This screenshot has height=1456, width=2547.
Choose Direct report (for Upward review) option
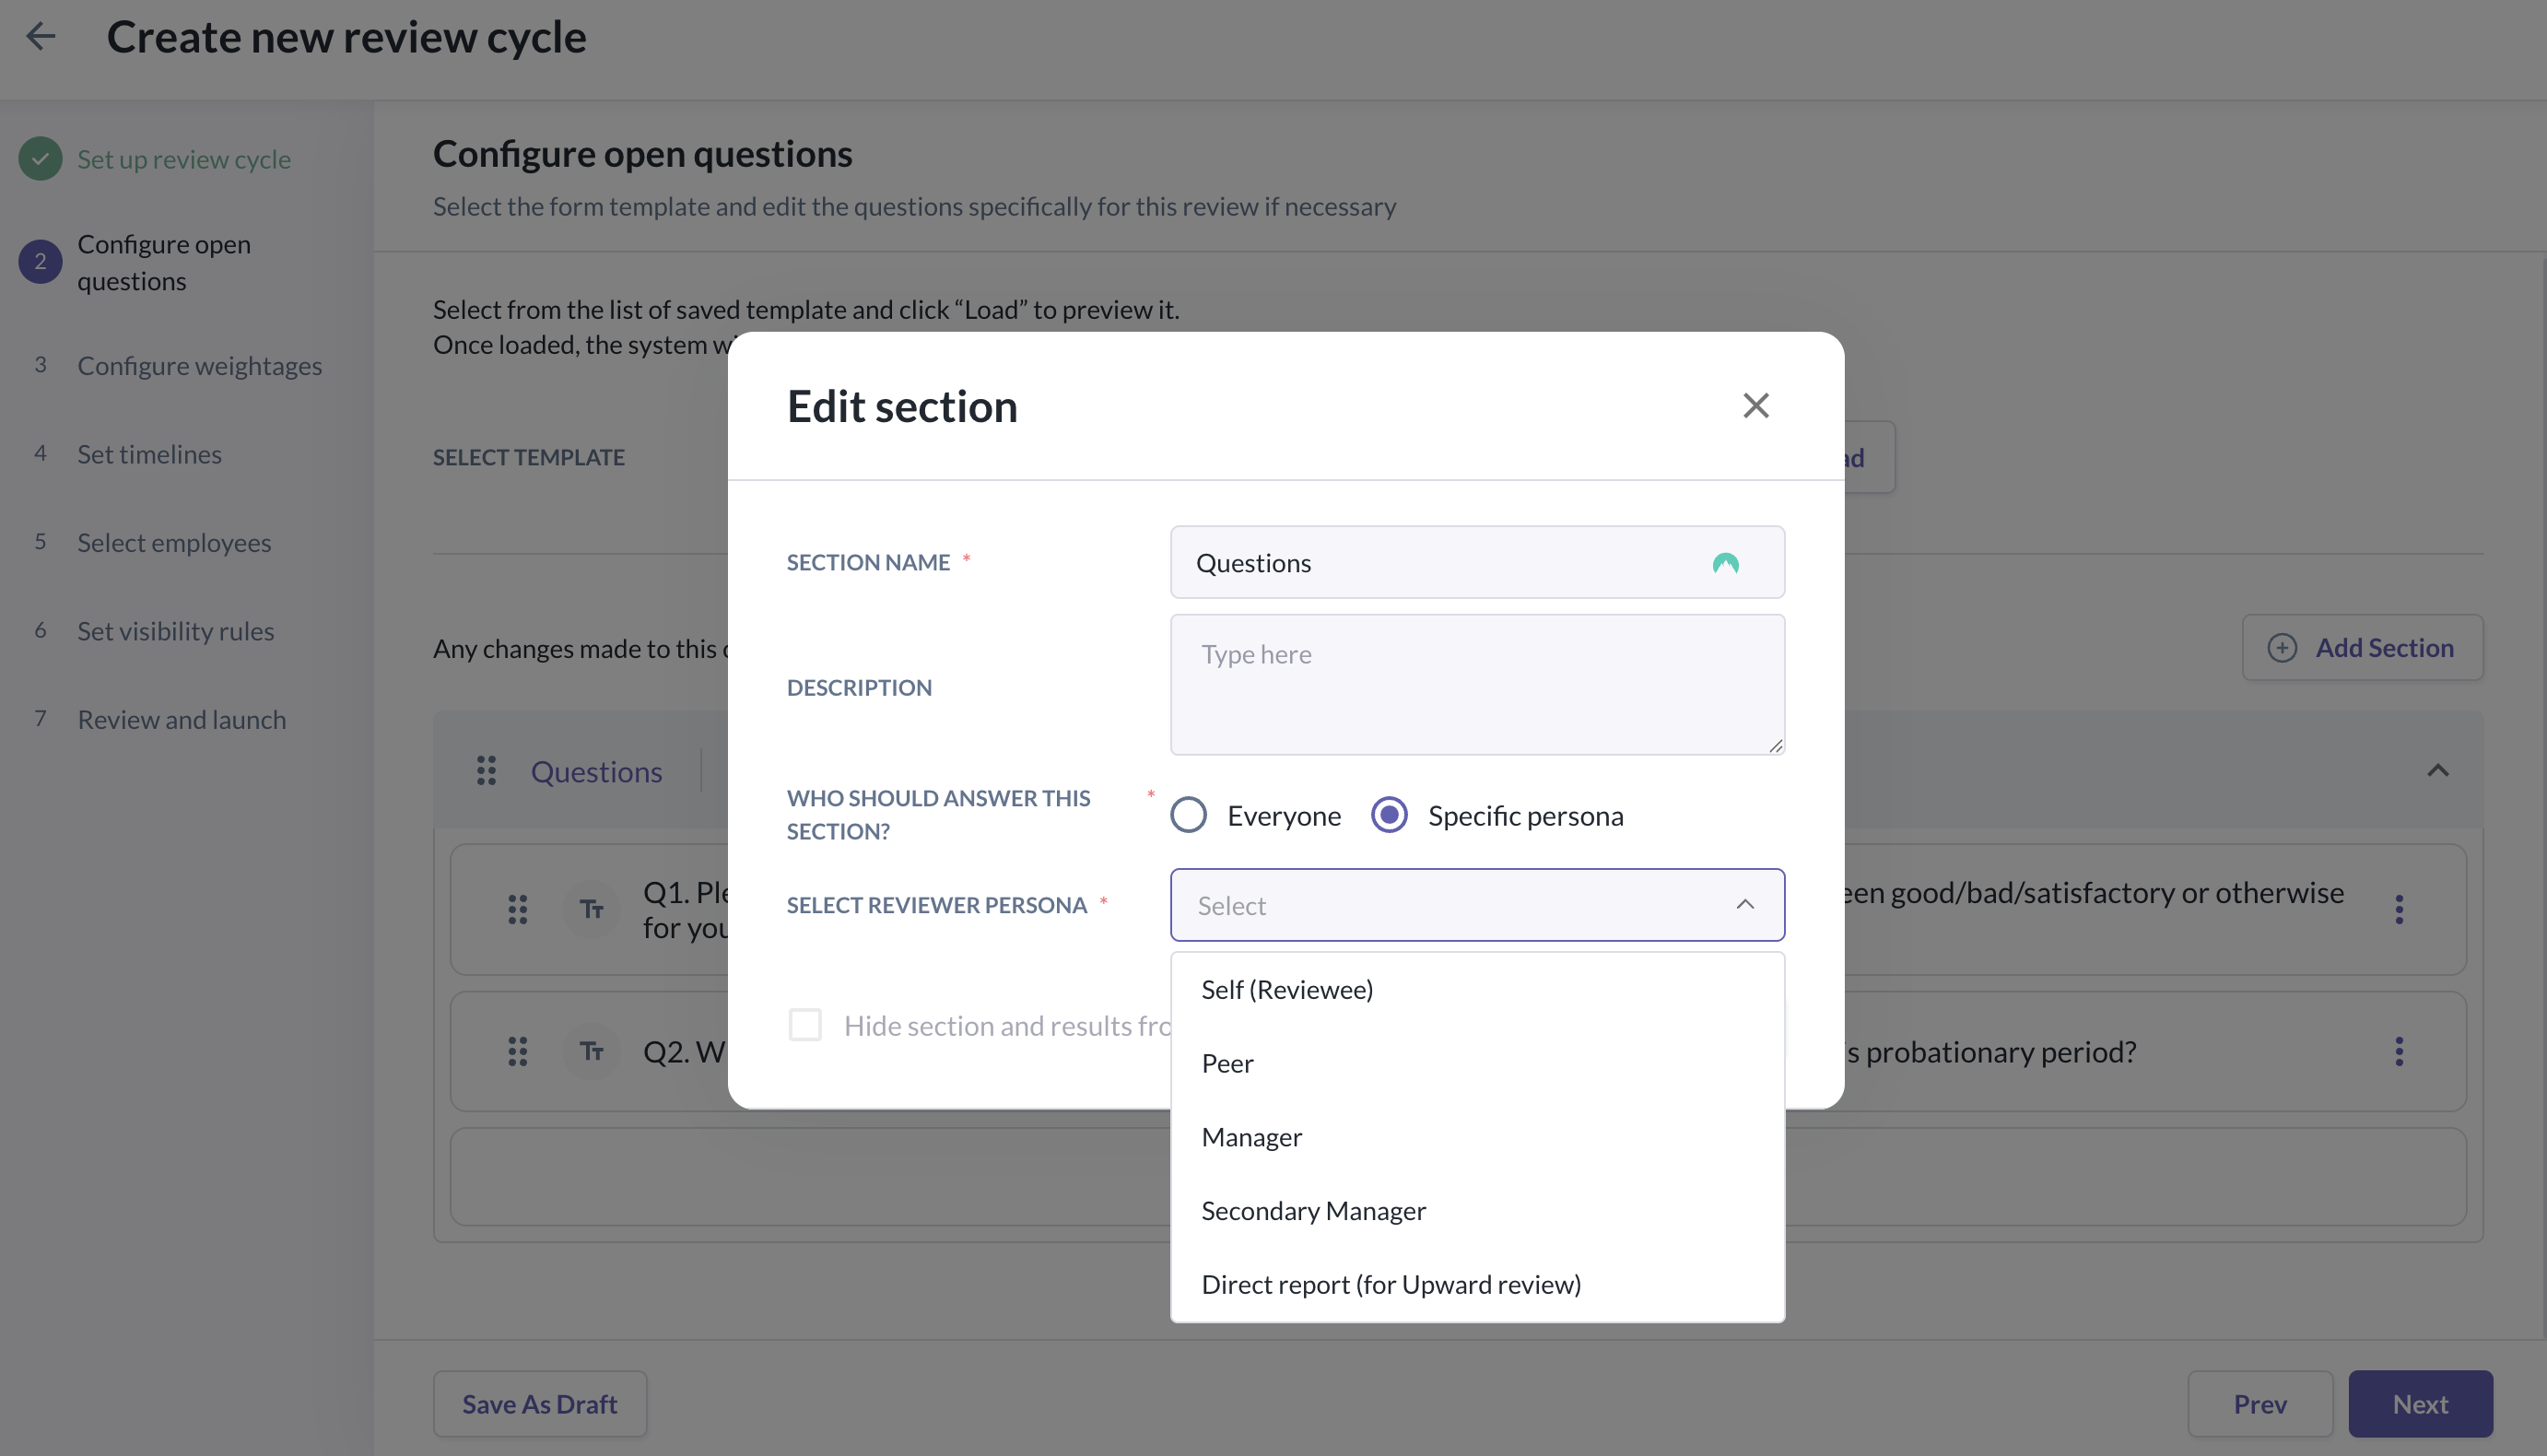coord(1390,1284)
